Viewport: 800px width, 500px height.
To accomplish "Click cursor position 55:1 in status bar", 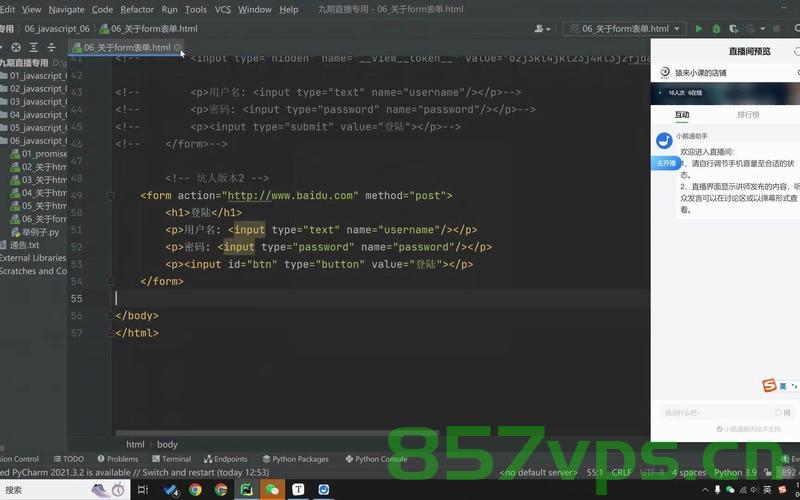I will click(x=595, y=473).
